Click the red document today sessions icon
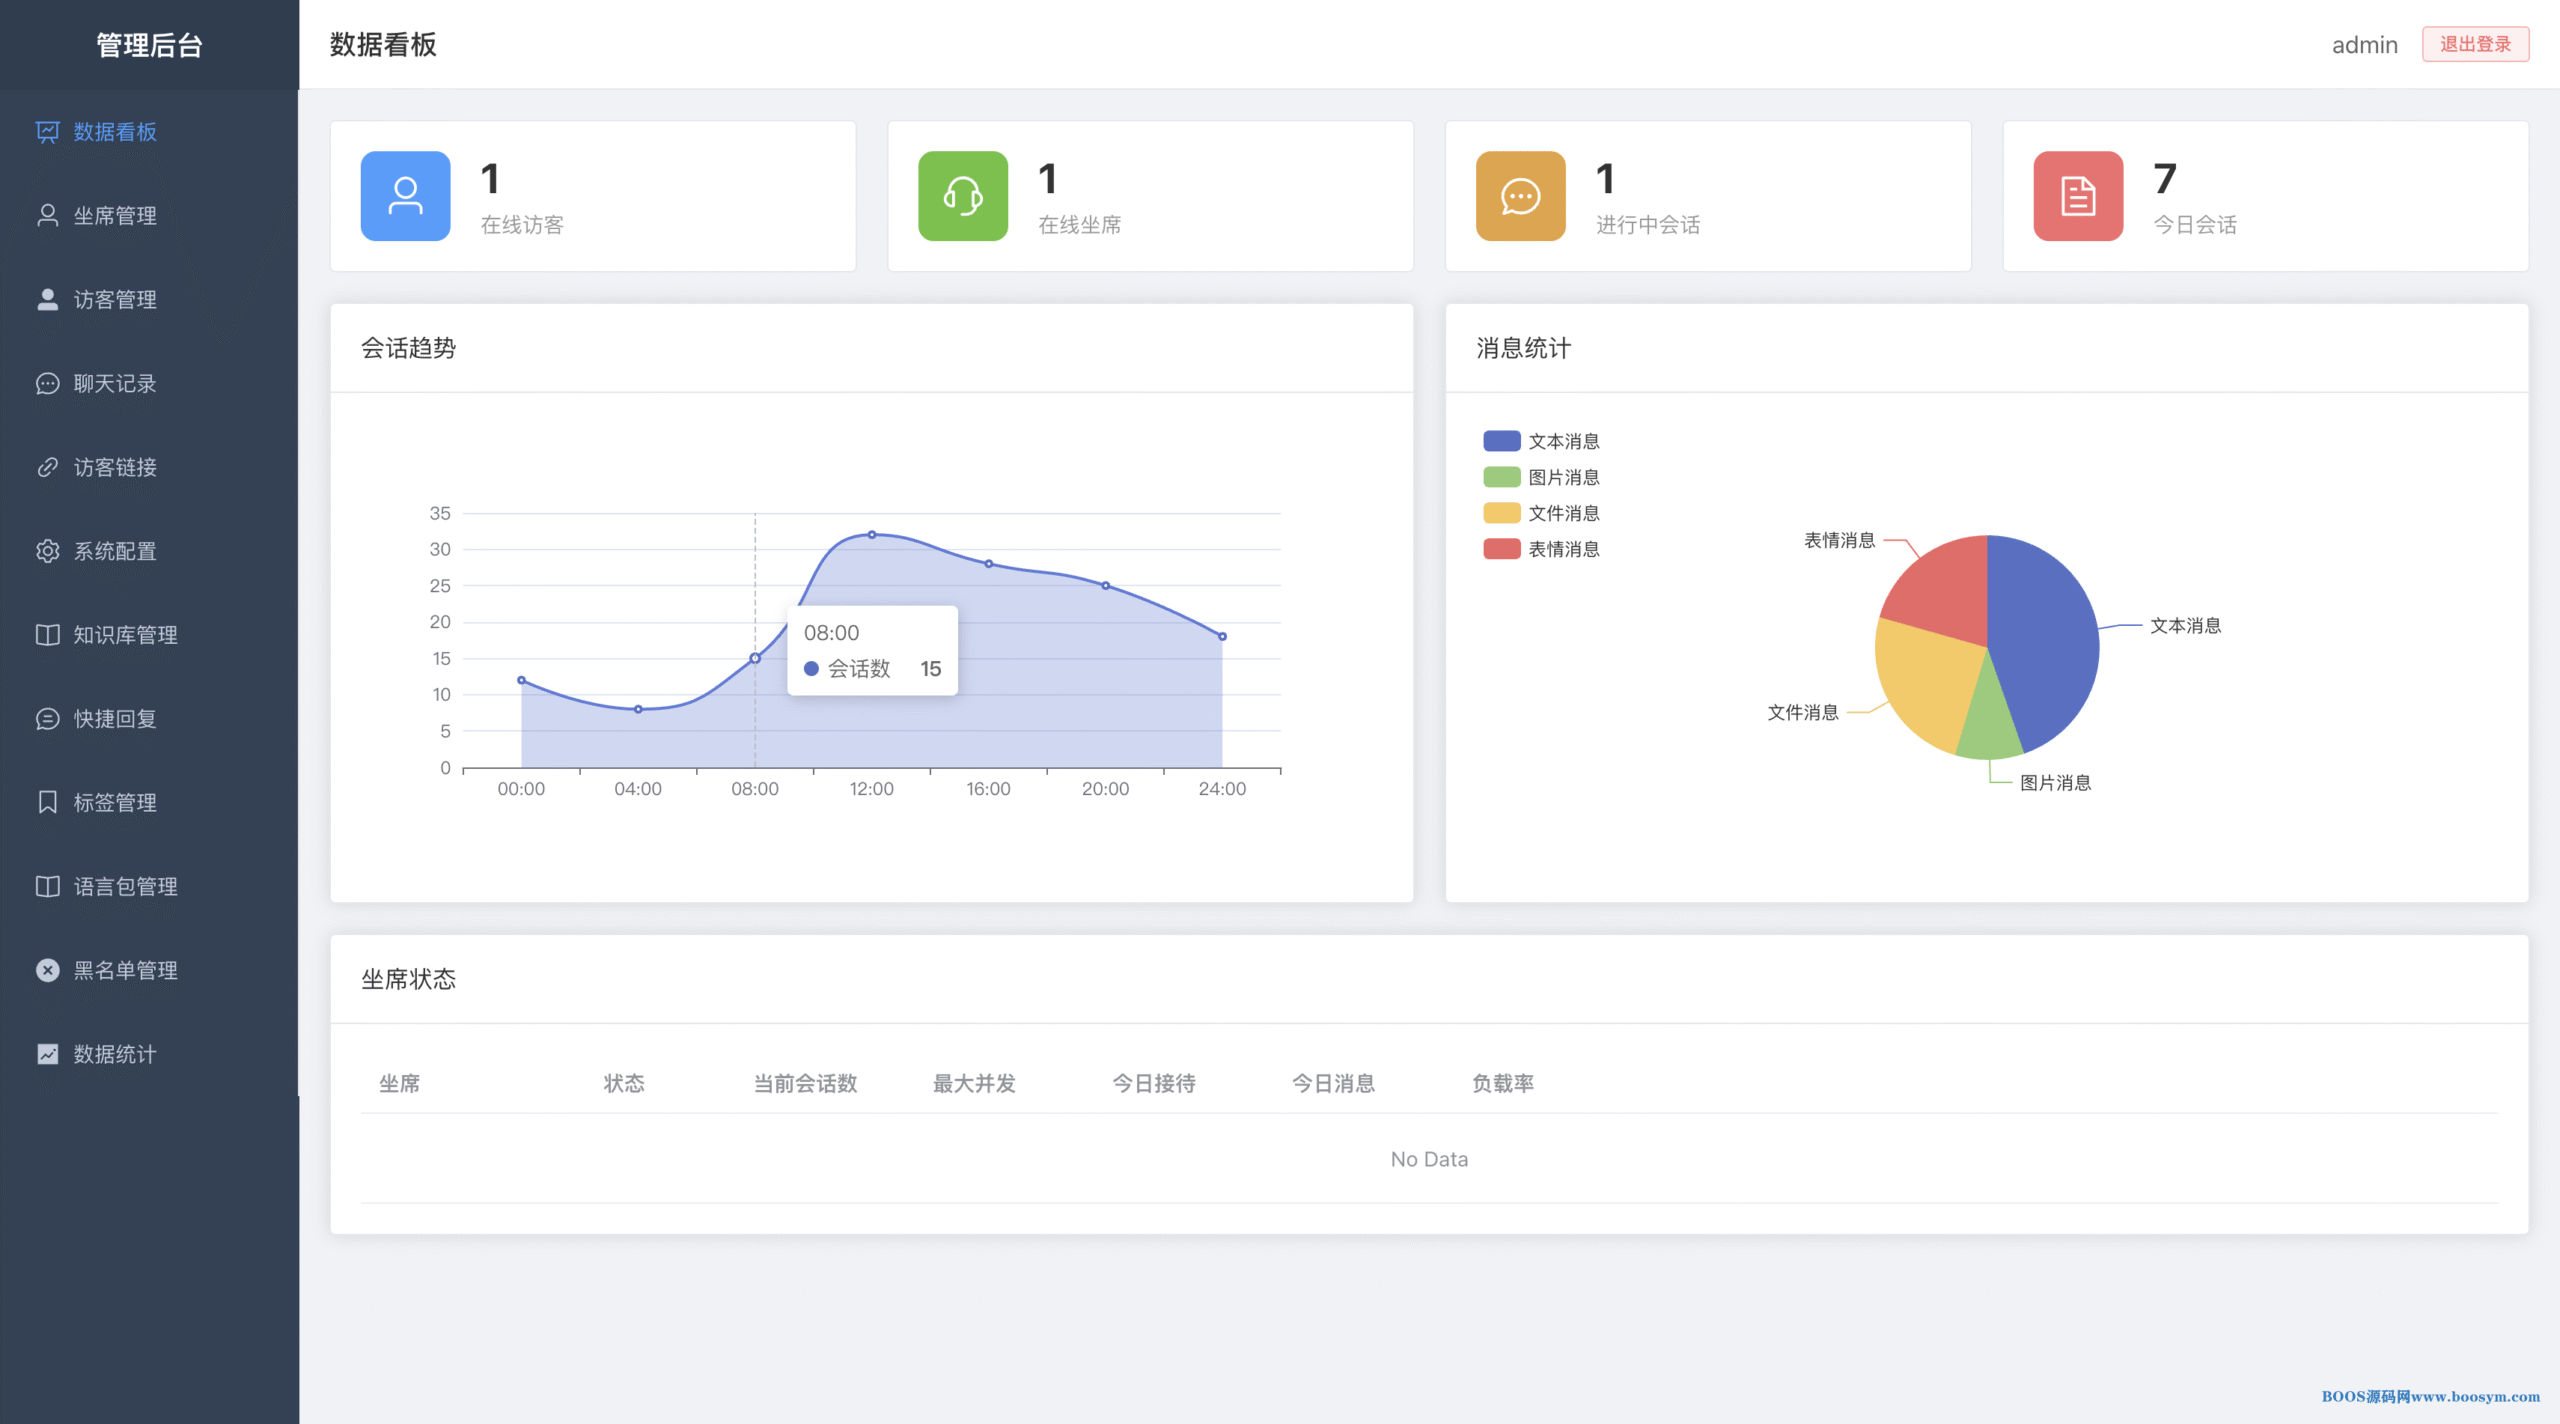Viewport: 2560px width, 1424px height. (x=2078, y=196)
